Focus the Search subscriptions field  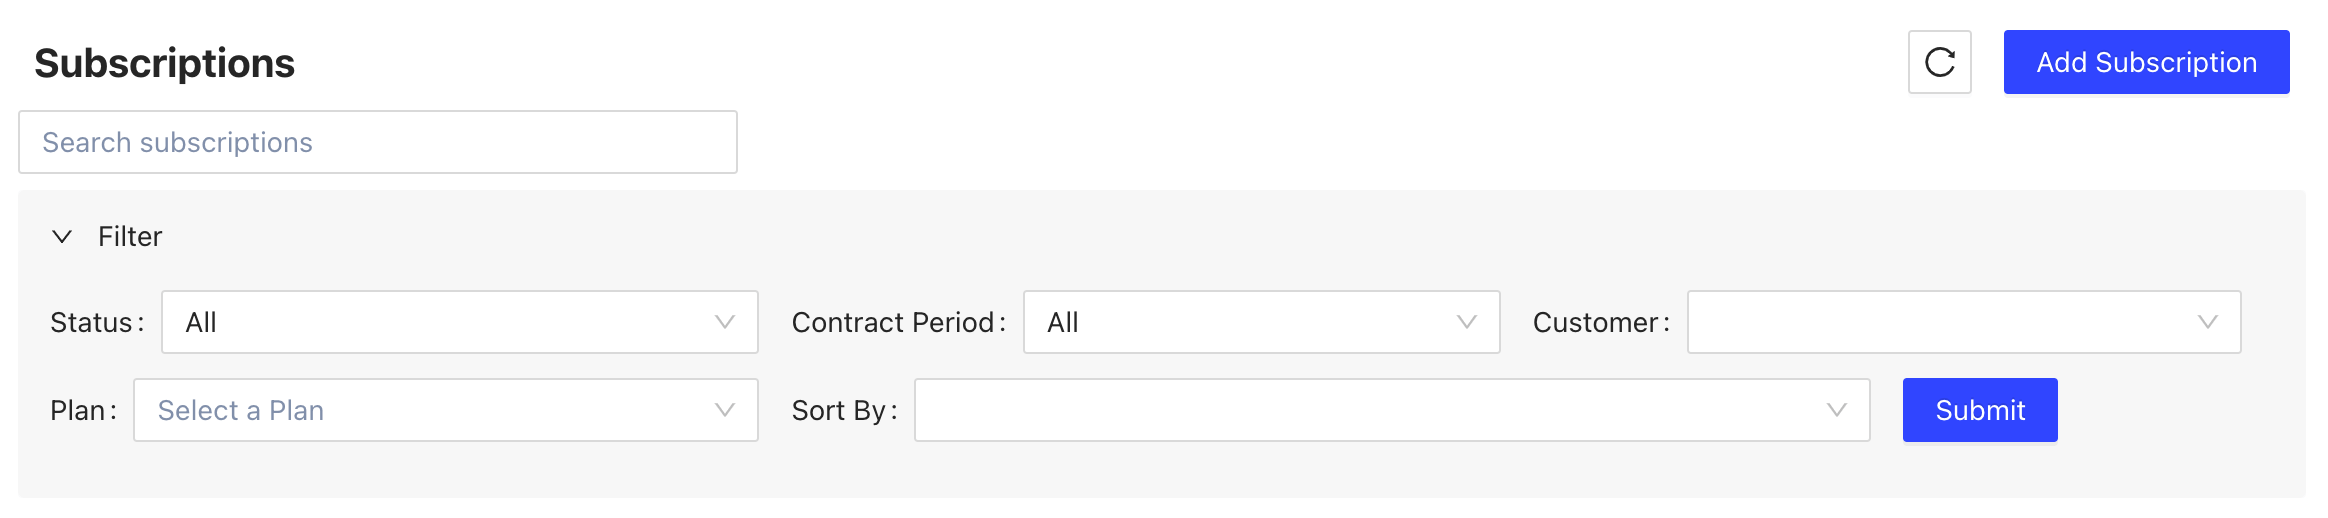pyautogui.click(x=378, y=142)
